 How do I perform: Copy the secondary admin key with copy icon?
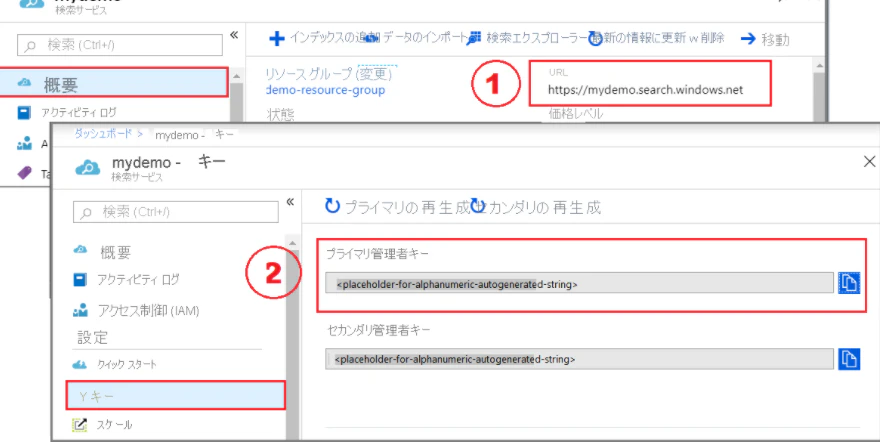[849, 359]
